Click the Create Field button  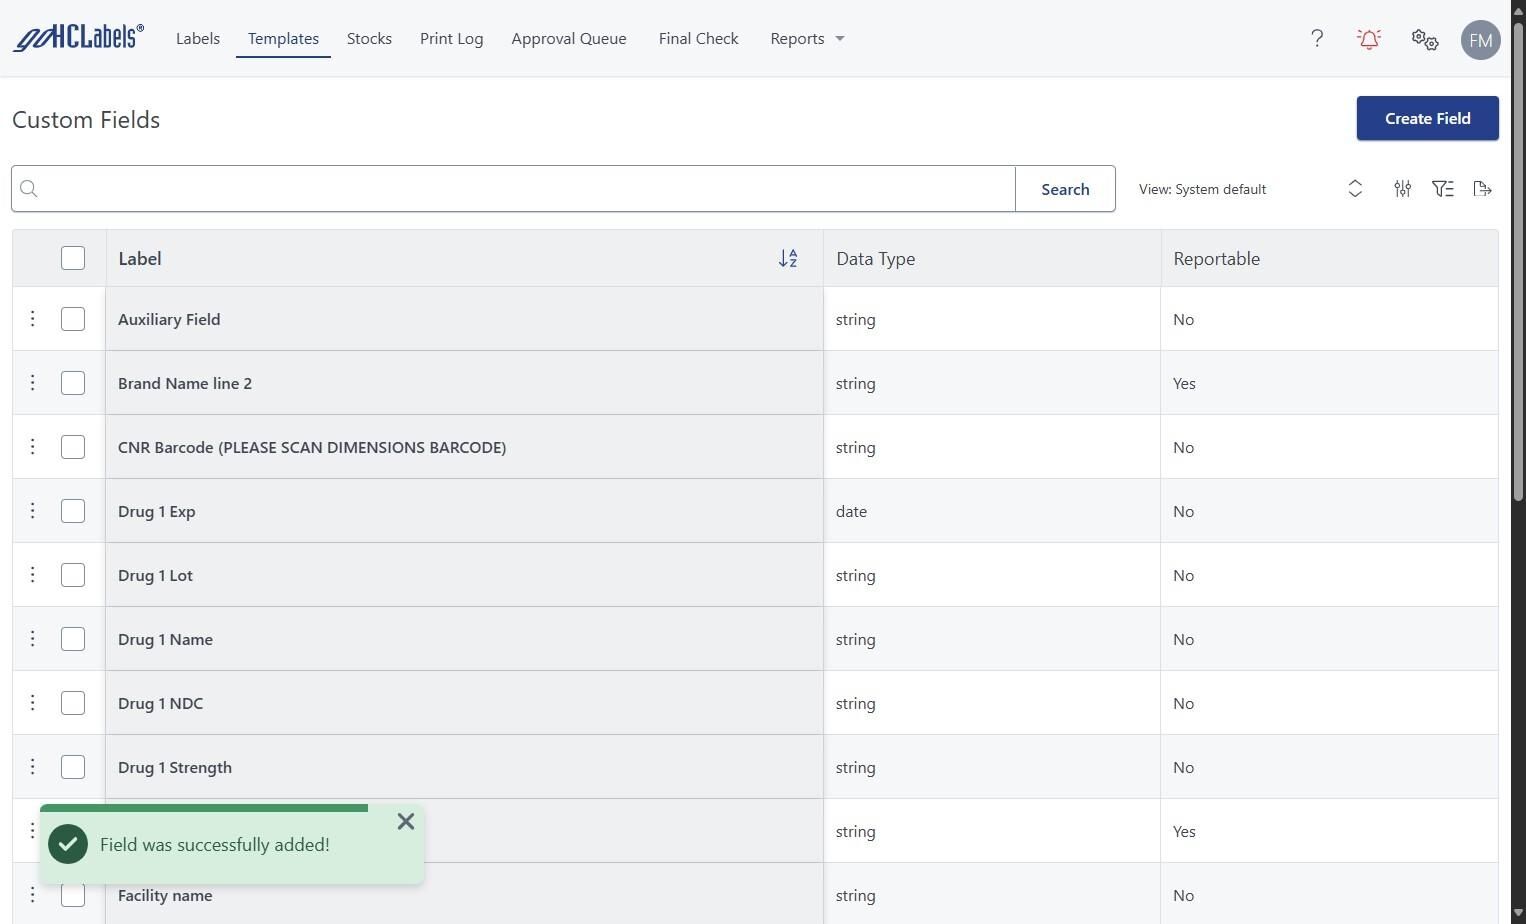click(x=1427, y=118)
